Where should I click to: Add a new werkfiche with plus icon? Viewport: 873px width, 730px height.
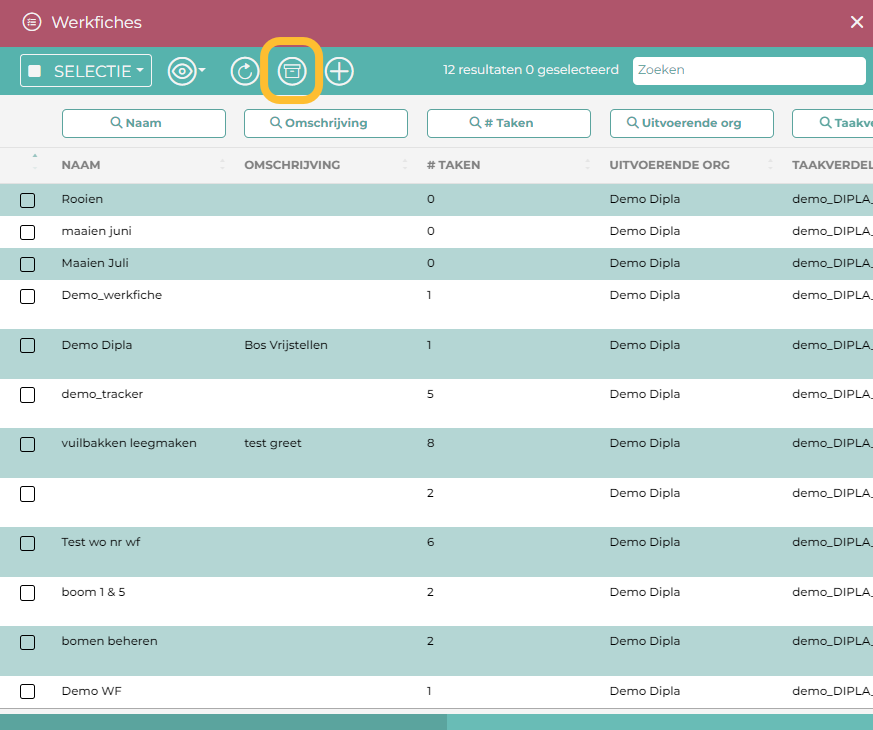pos(340,71)
